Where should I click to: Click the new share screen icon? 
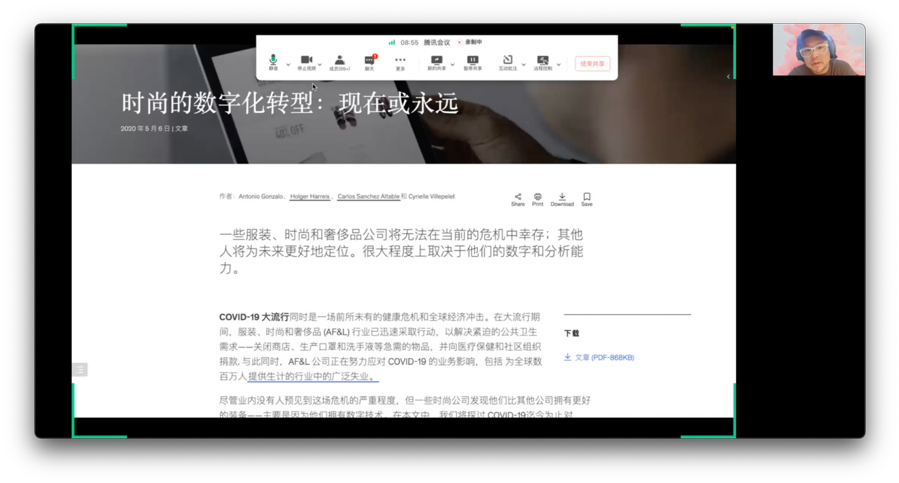click(x=437, y=62)
